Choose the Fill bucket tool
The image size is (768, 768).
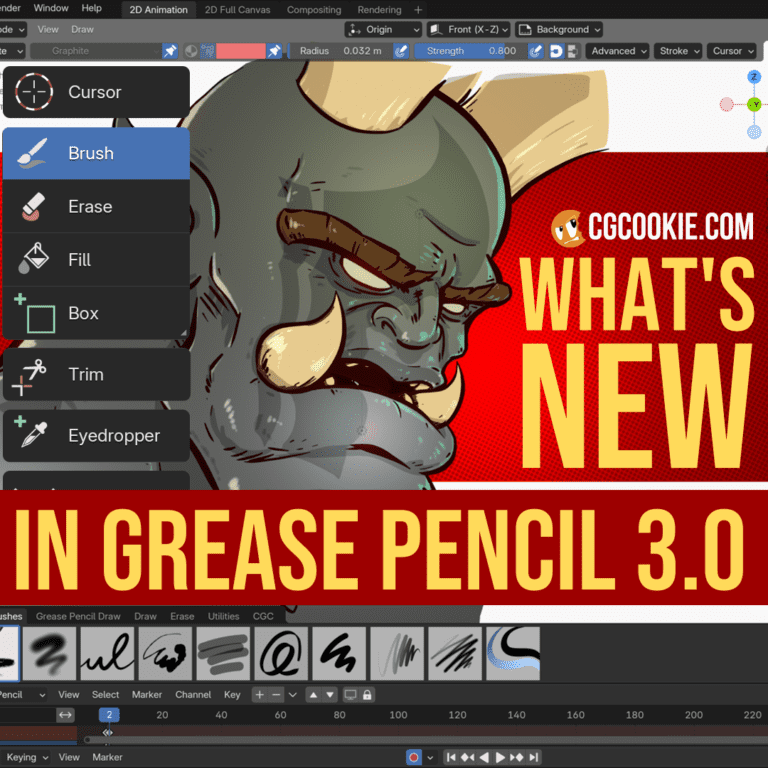pyautogui.click(x=95, y=259)
